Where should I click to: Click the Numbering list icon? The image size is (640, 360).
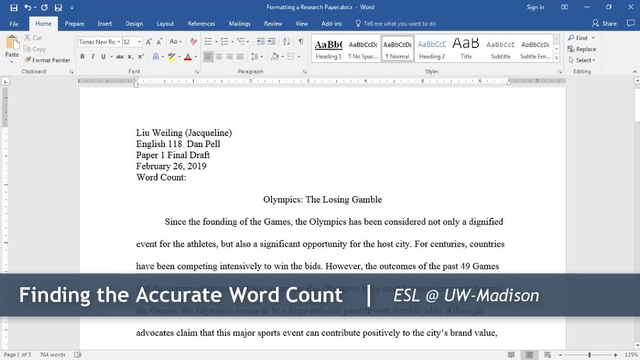(224, 42)
